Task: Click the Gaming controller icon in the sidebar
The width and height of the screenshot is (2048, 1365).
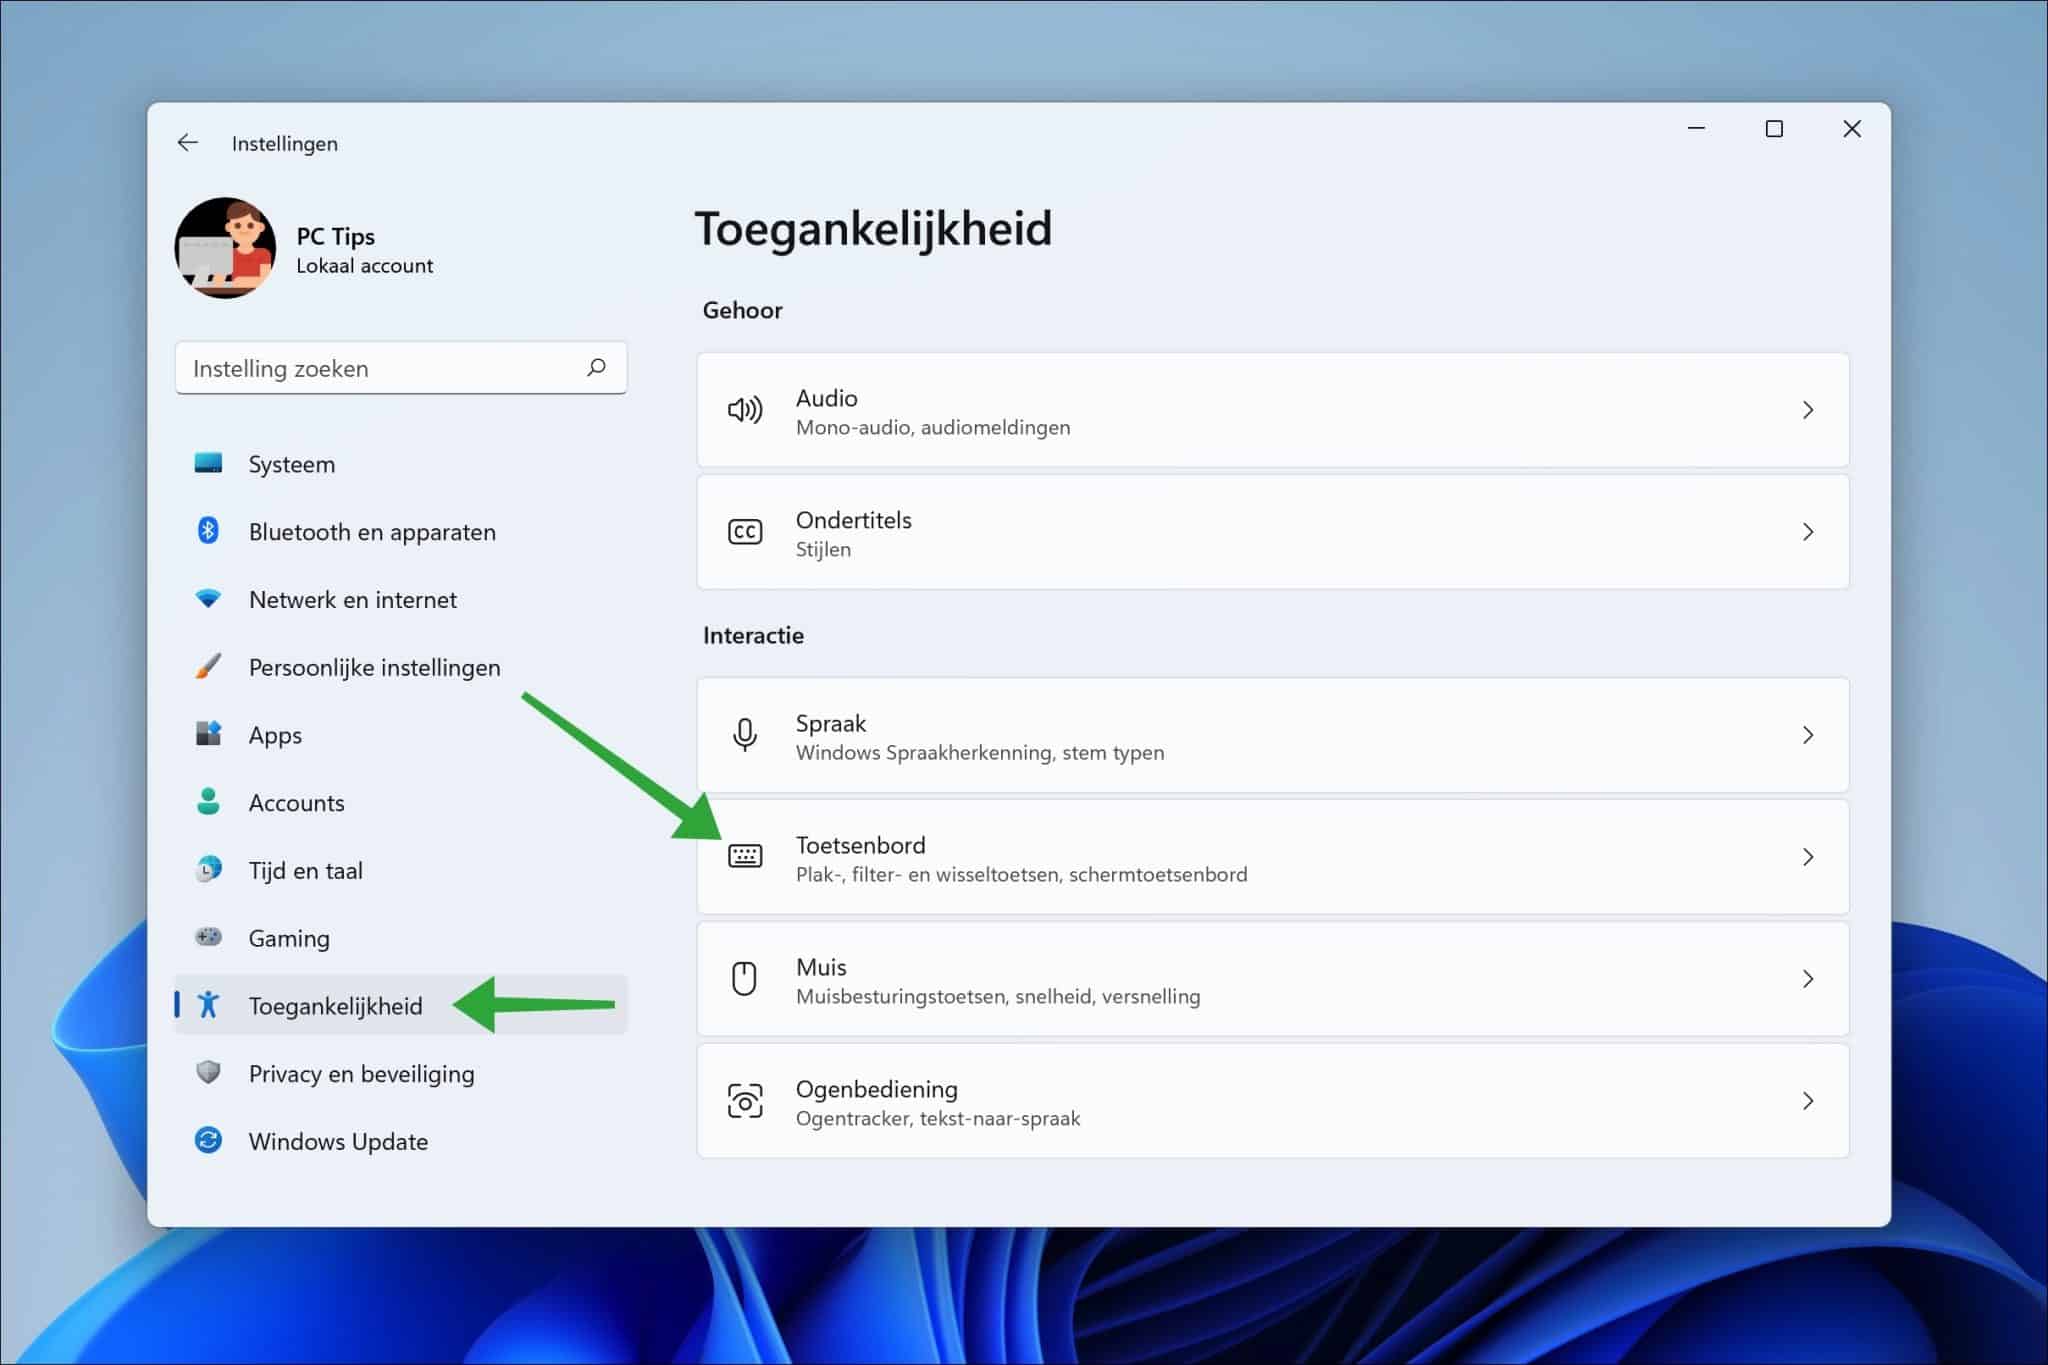Action: (x=210, y=938)
